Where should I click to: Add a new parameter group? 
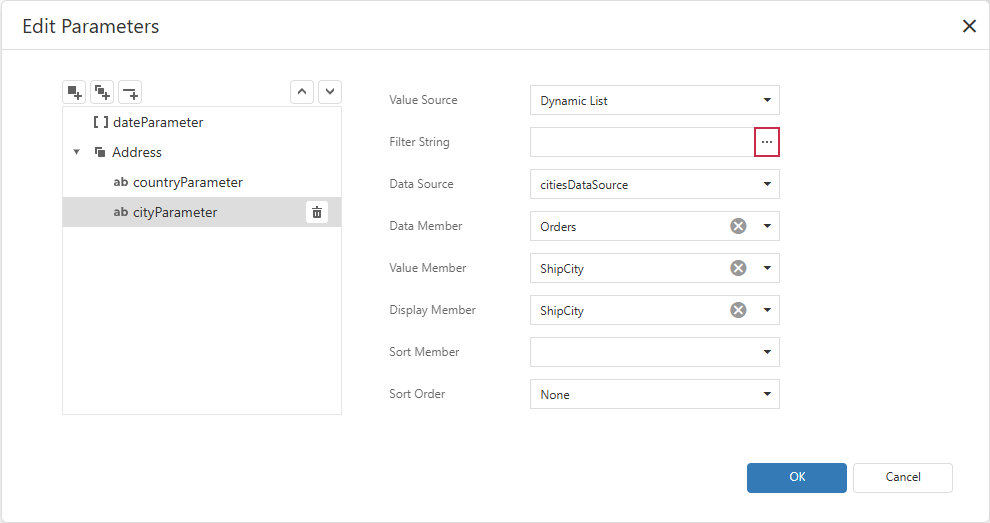[102, 92]
